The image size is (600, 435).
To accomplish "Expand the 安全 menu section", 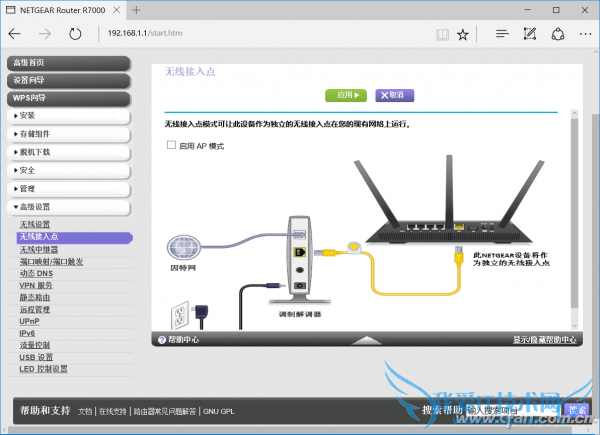I will coord(69,171).
